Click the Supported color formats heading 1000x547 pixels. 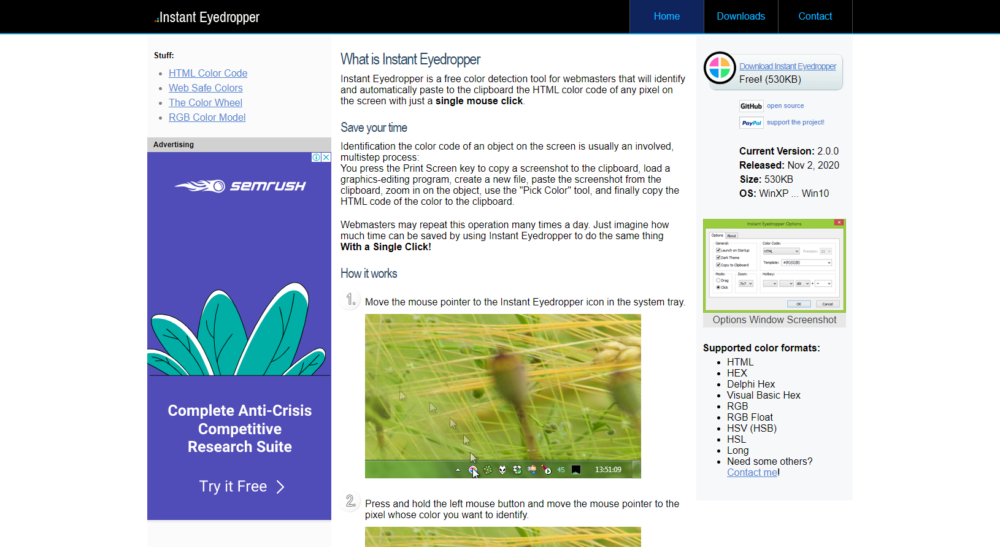click(761, 348)
